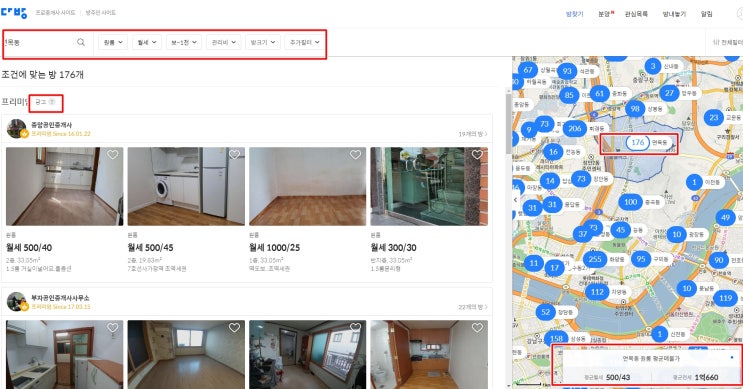Image resolution: width=743 pixels, height=389 pixels.
Task: Select the 37 cluster marker on map
Action: click(582, 234)
